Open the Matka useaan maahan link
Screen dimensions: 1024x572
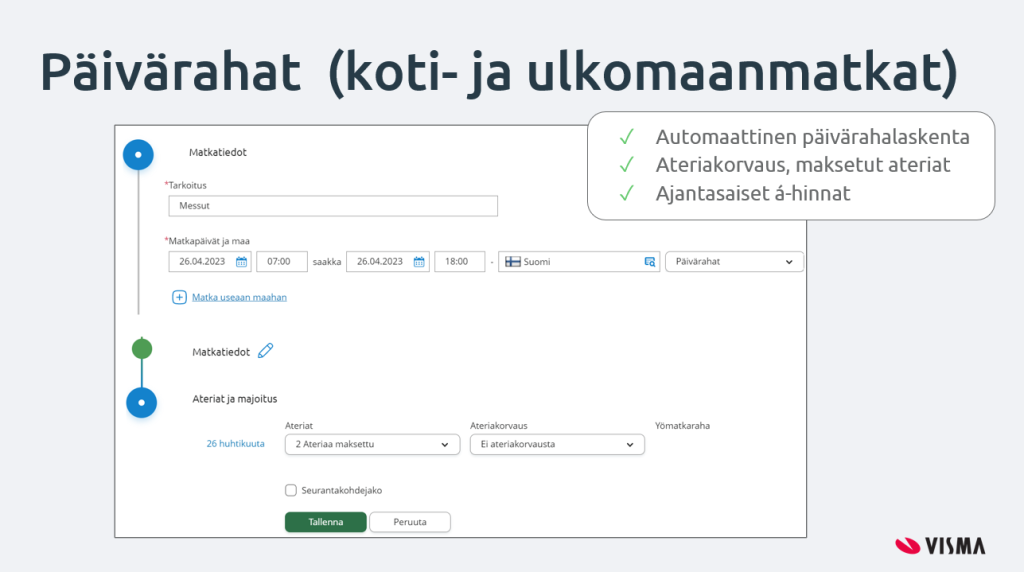click(x=239, y=297)
